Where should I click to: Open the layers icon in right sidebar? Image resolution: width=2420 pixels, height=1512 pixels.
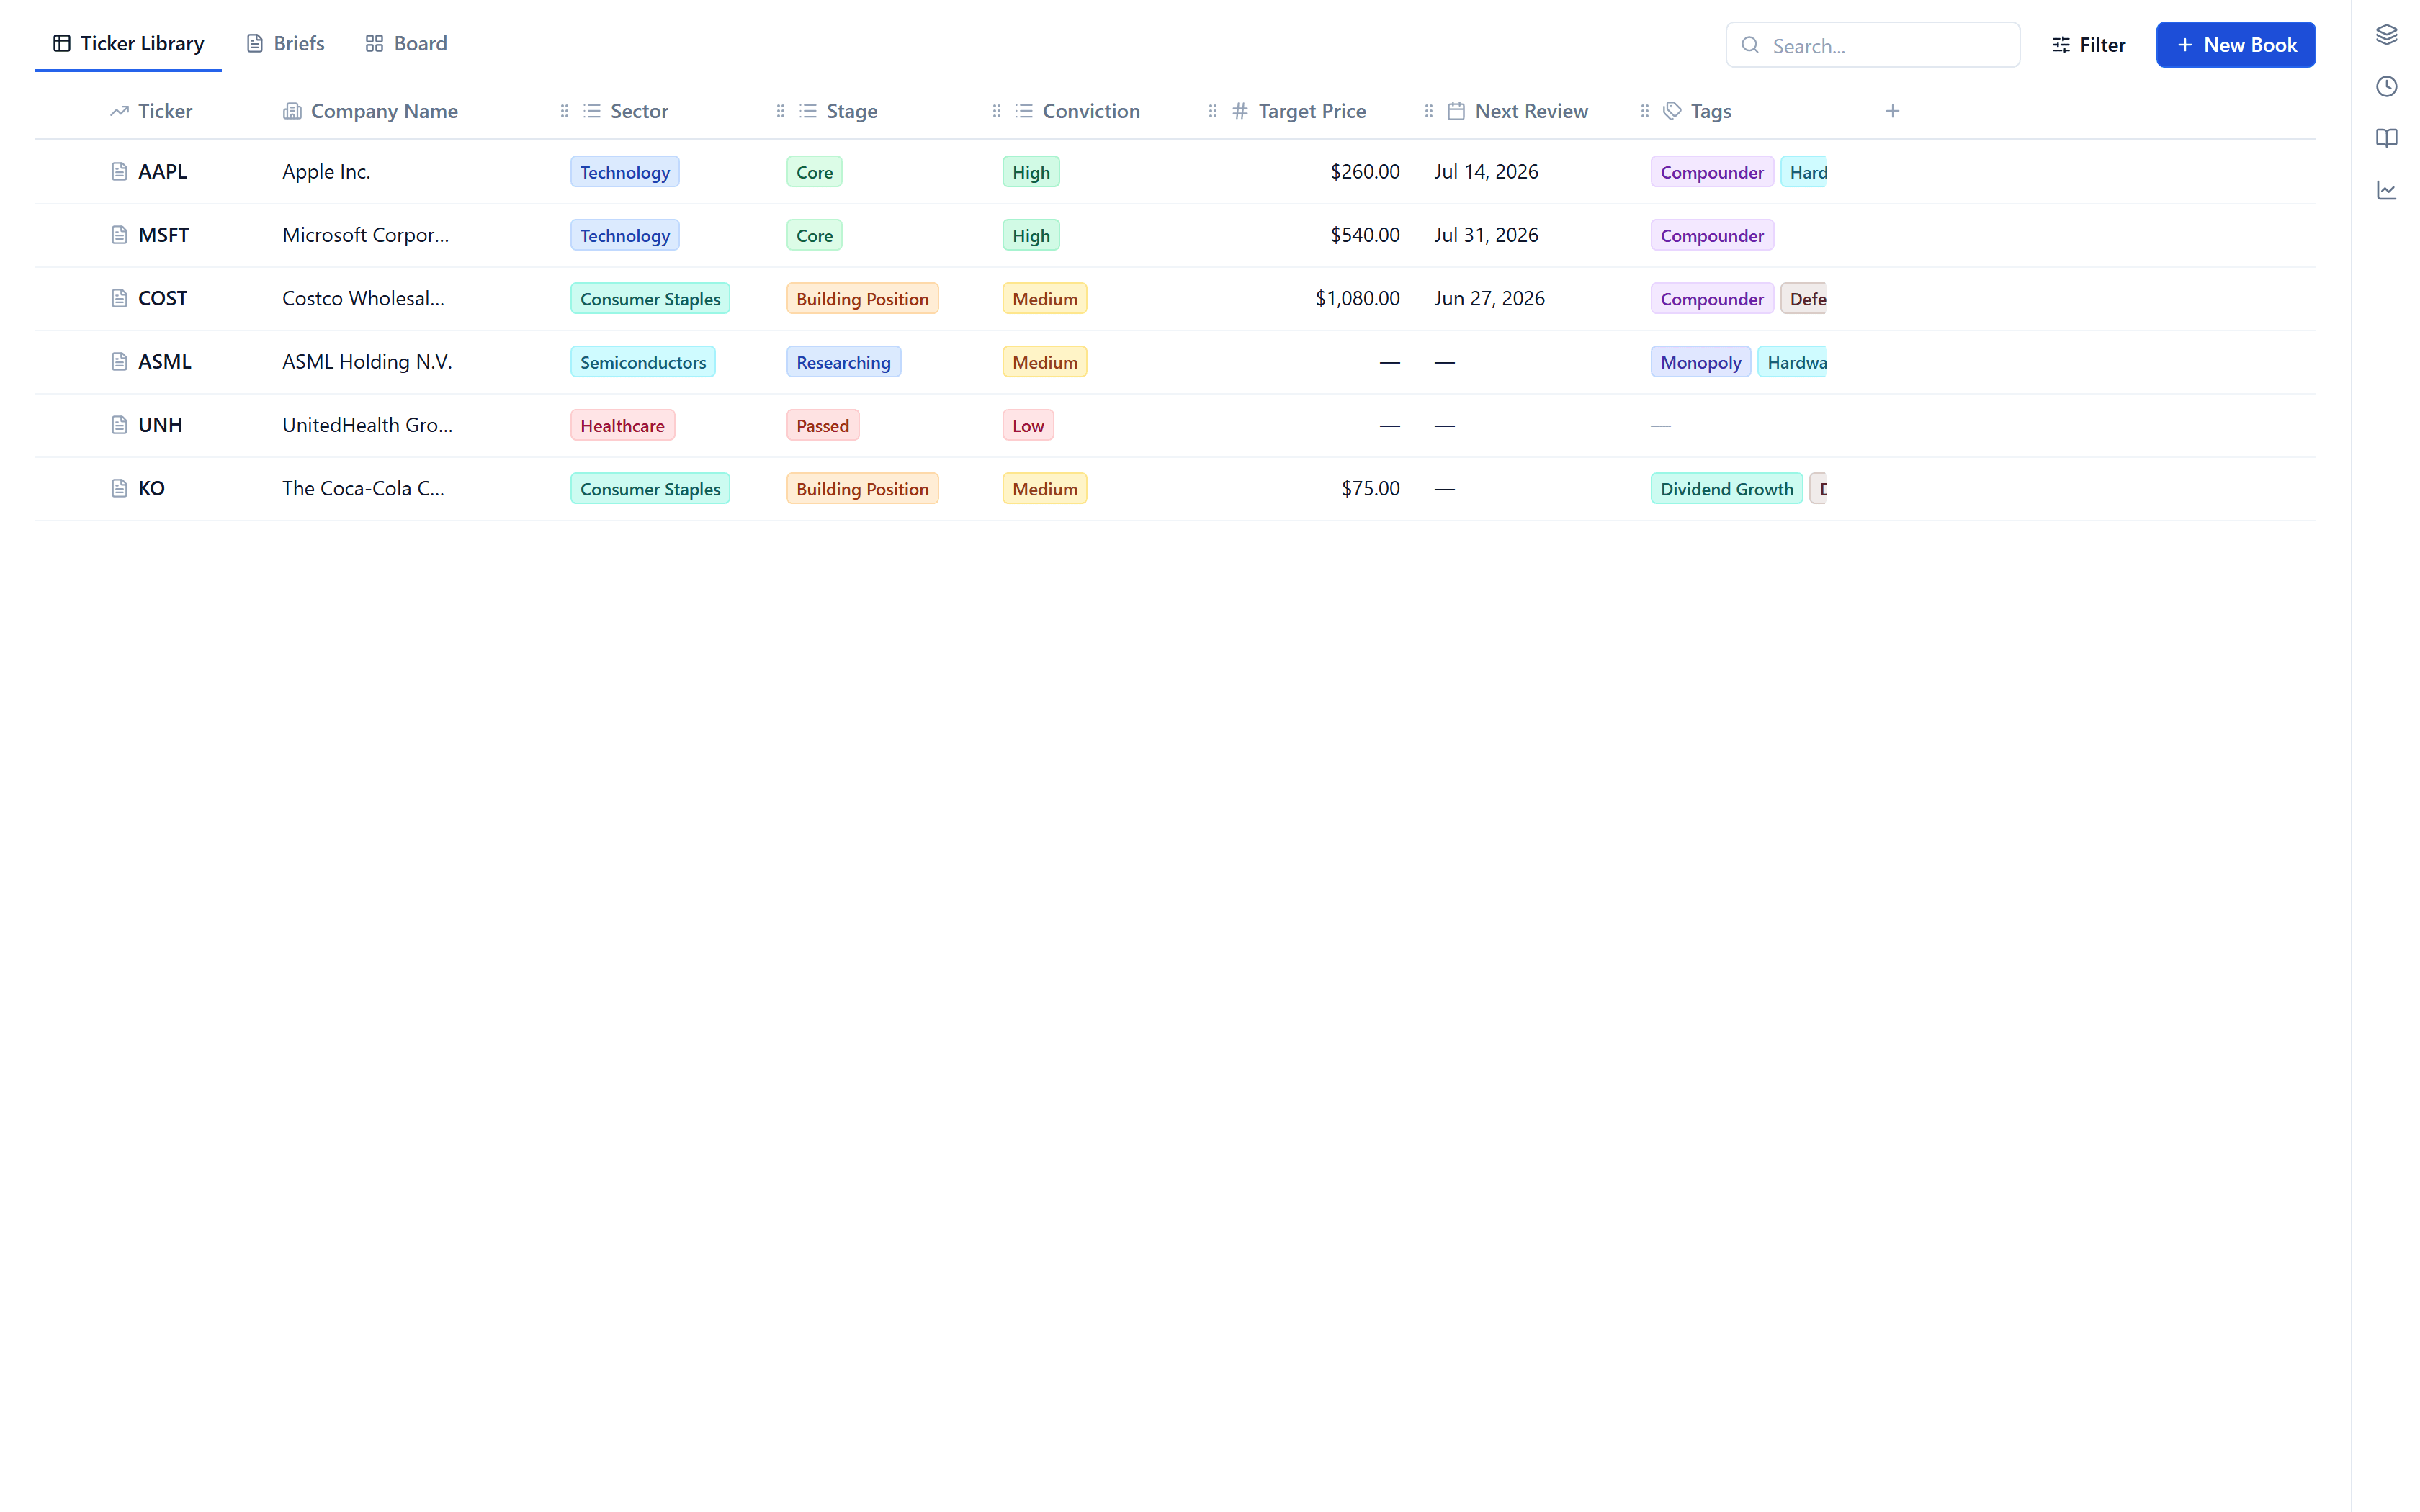click(2386, 35)
